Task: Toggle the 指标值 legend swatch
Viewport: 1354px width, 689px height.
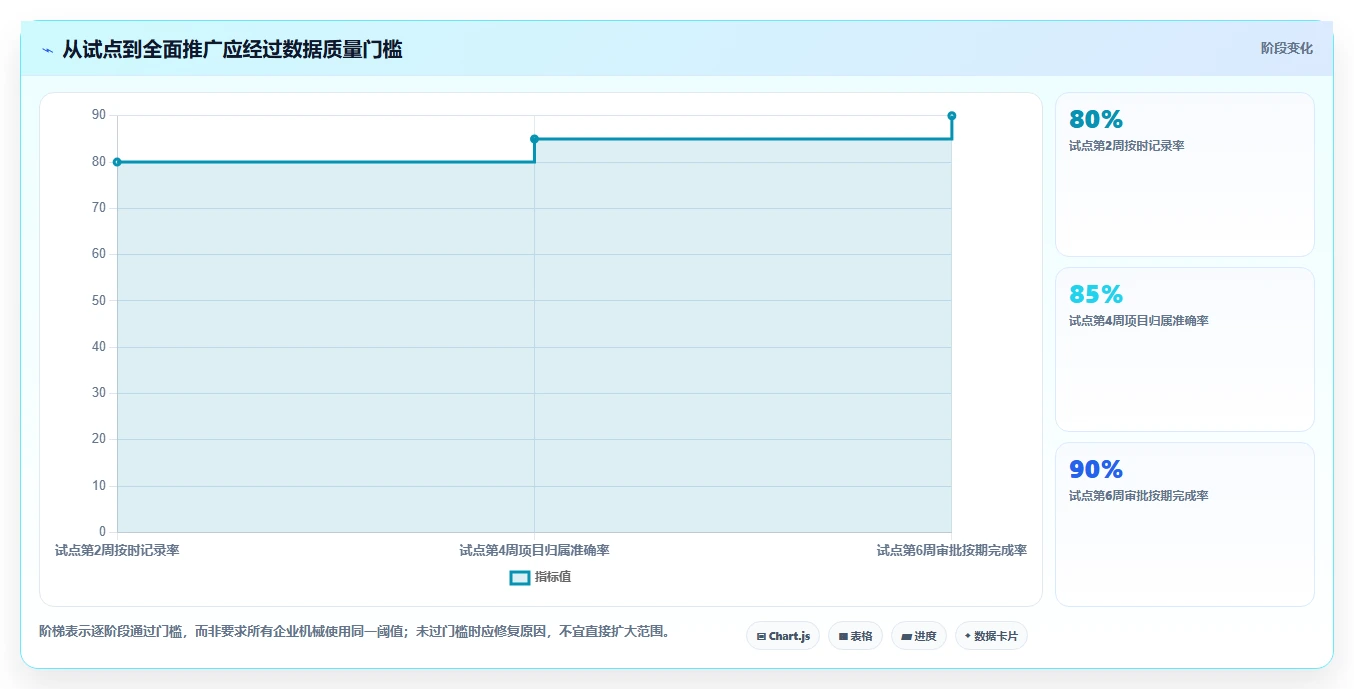Action: click(520, 577)
